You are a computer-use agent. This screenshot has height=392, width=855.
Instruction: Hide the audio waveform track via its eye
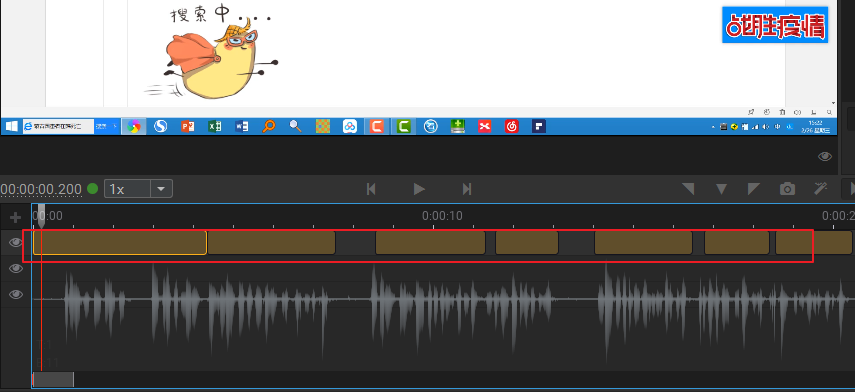tap(16, 294)
